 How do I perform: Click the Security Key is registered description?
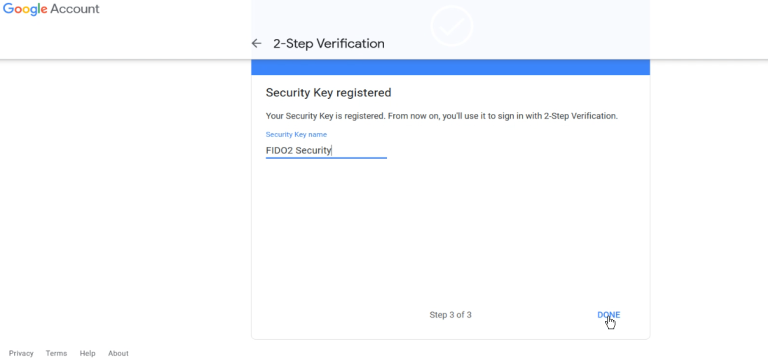(441, 116)
